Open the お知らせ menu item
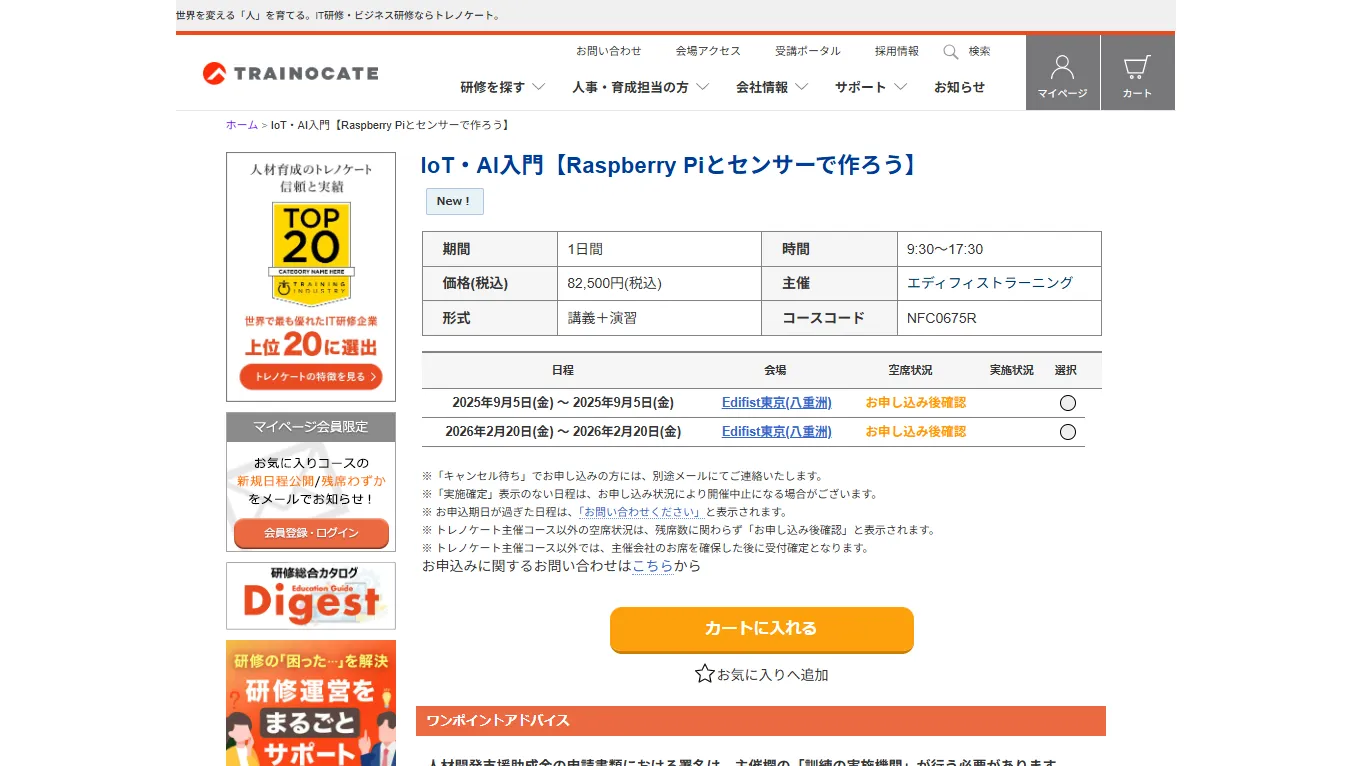The height and width of the screenshot is (766, 1351). click(x=959, y=87)
